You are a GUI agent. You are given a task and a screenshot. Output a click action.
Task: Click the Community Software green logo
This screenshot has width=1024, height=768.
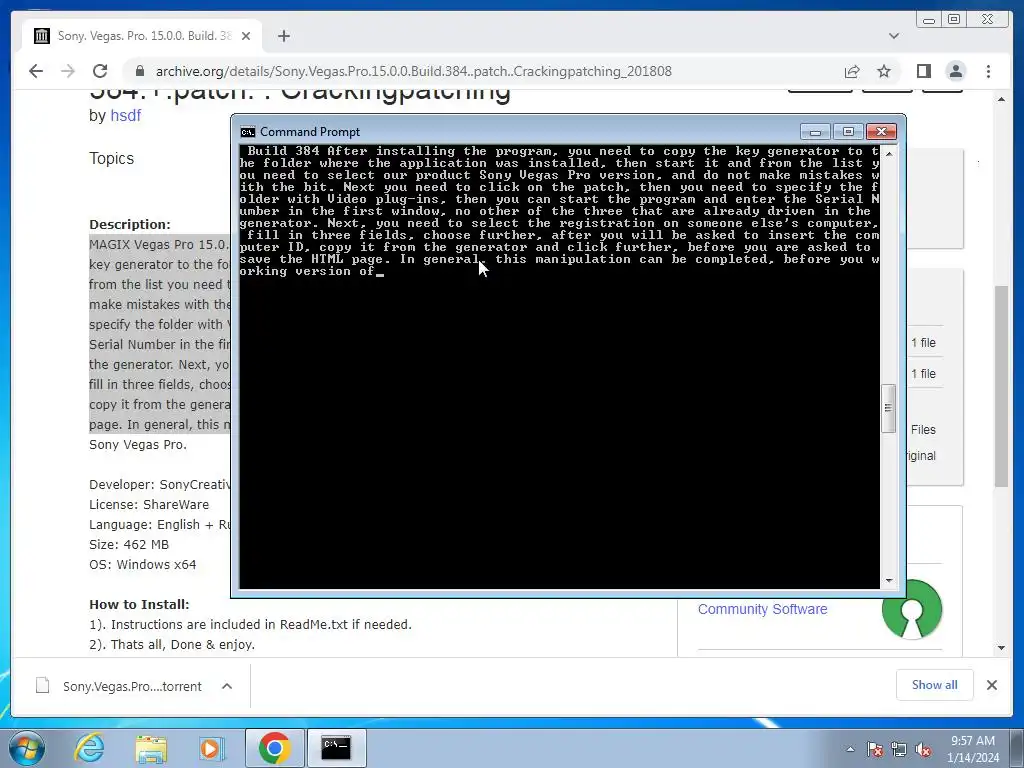pyautogui.click(x=912, y=609)
